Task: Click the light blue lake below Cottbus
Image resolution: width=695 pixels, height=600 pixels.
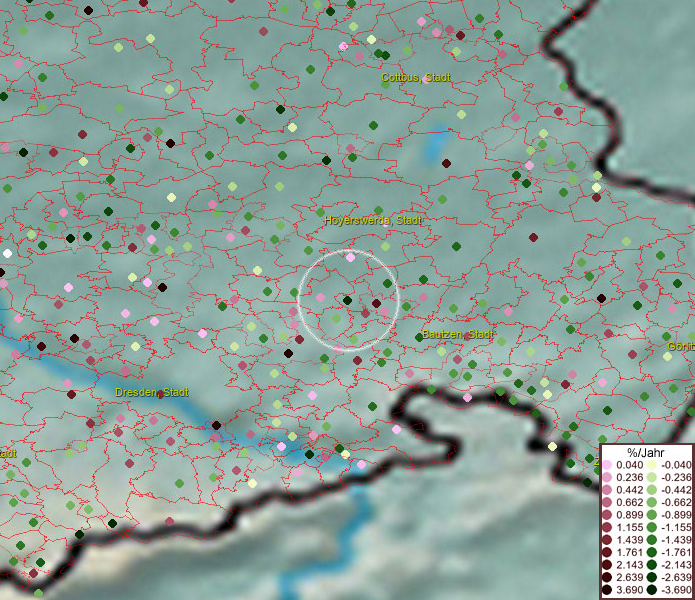Action: tap(437, 148)
